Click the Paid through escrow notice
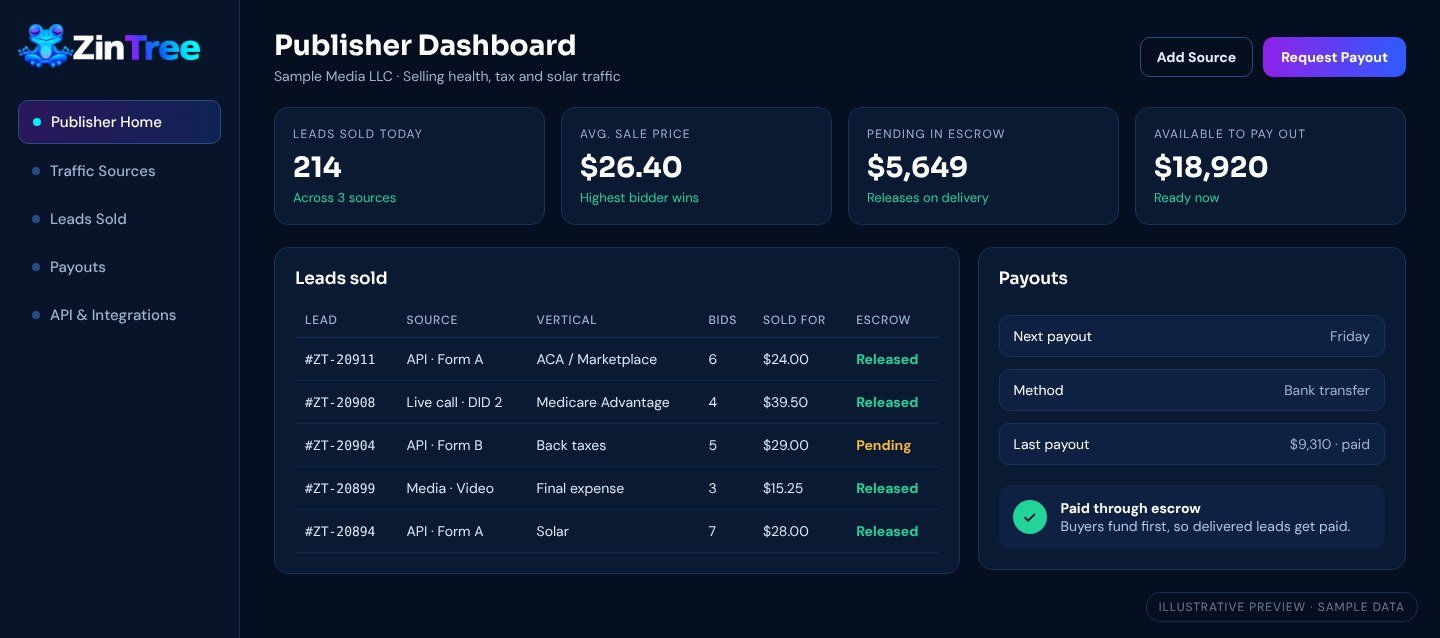The height and width of the screenshot is (638, 1440). [x=1191, y=517]
